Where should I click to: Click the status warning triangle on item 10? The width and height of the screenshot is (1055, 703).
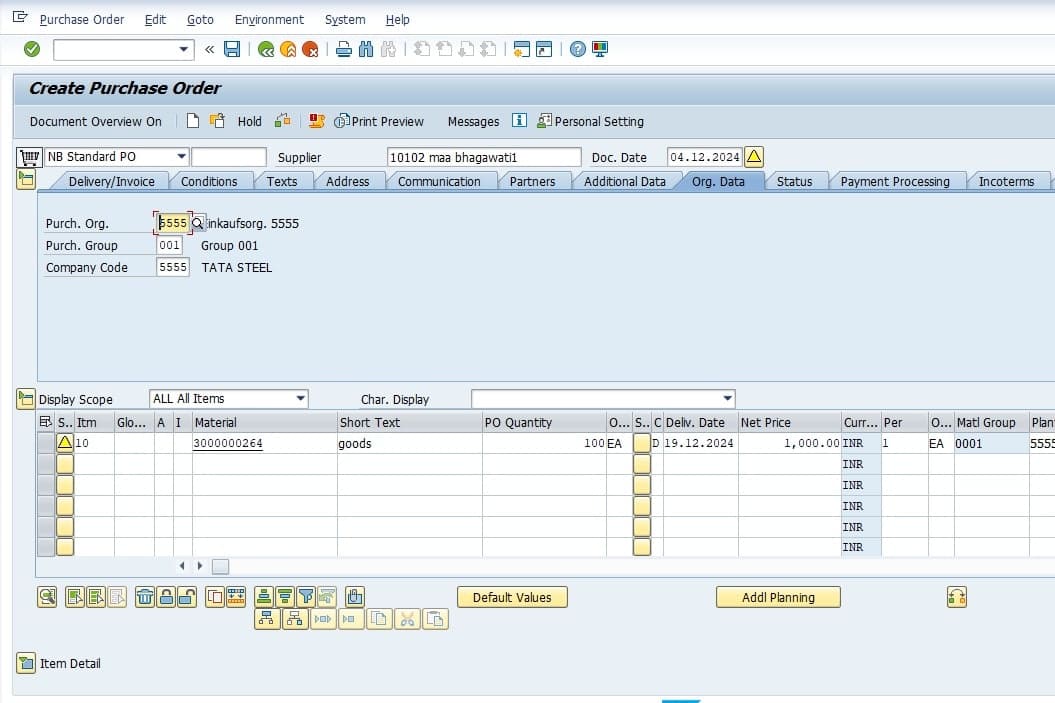[65, 443]
